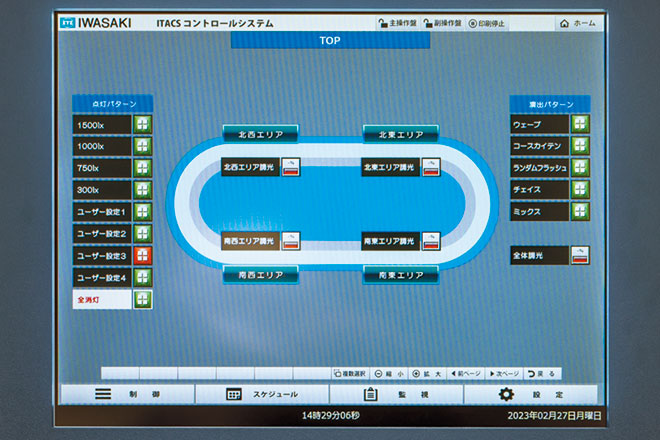Click the 主操作盤 lock icon

383,23
